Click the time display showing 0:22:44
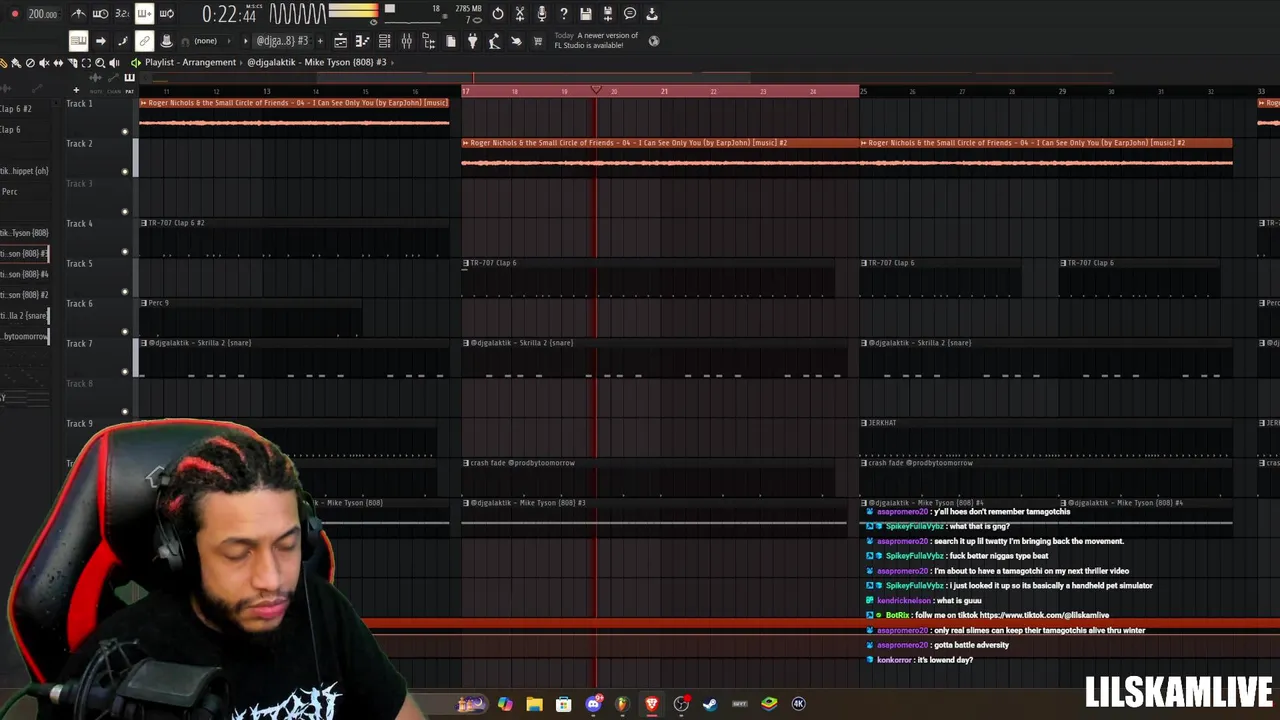This screenshot has width=1280, height=720. pyautogui.click(x=229, y=14)
